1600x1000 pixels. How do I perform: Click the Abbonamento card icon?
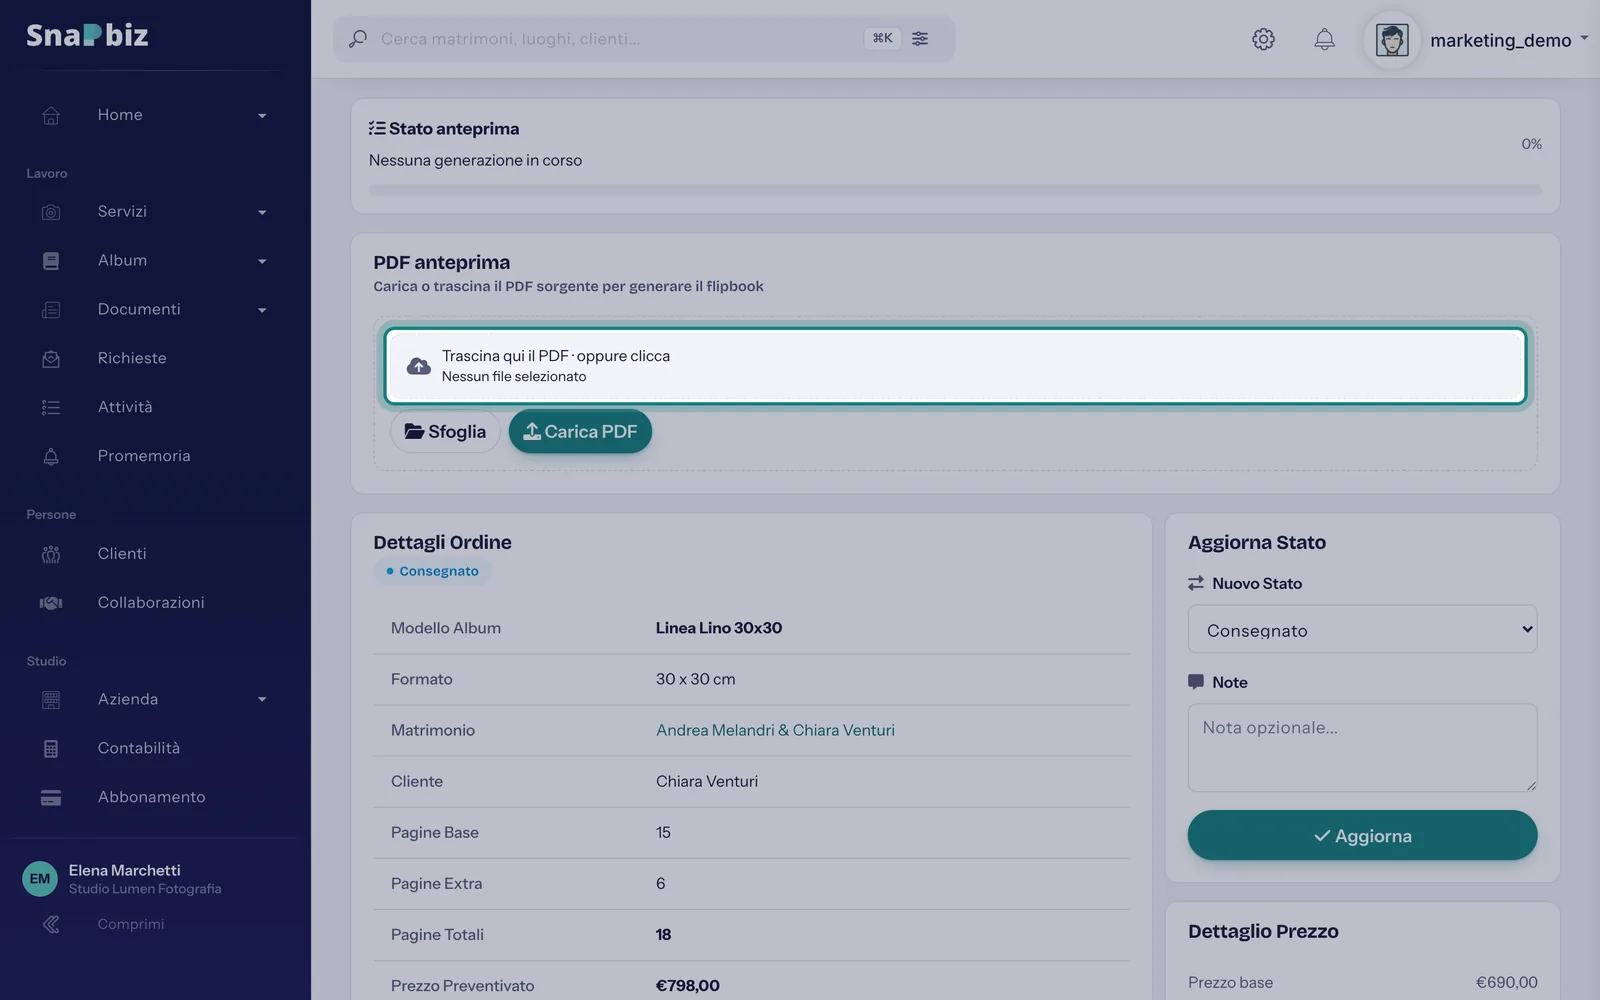51,798
